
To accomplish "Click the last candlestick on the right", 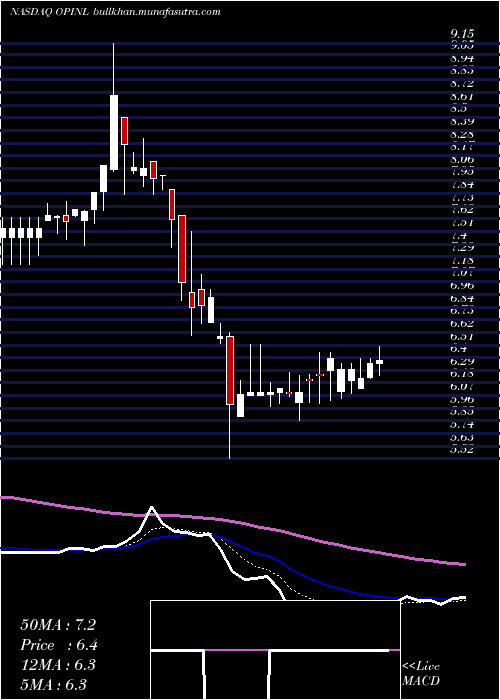I will [x=379, y=361].
